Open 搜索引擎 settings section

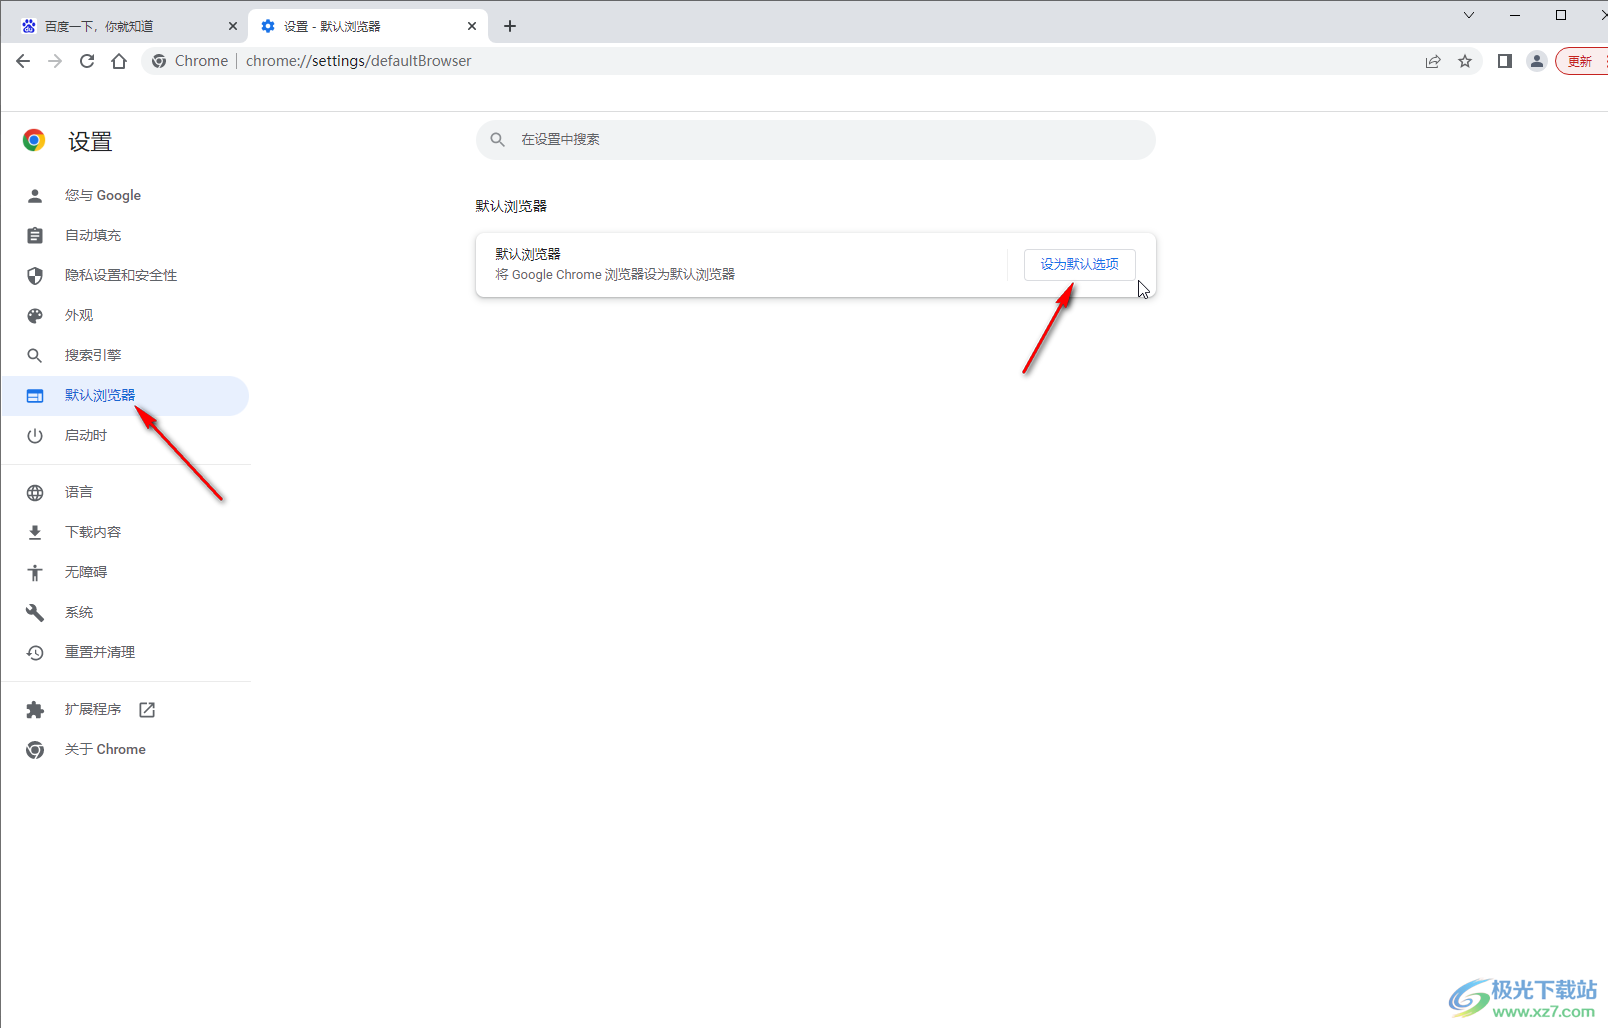point(125,356)
